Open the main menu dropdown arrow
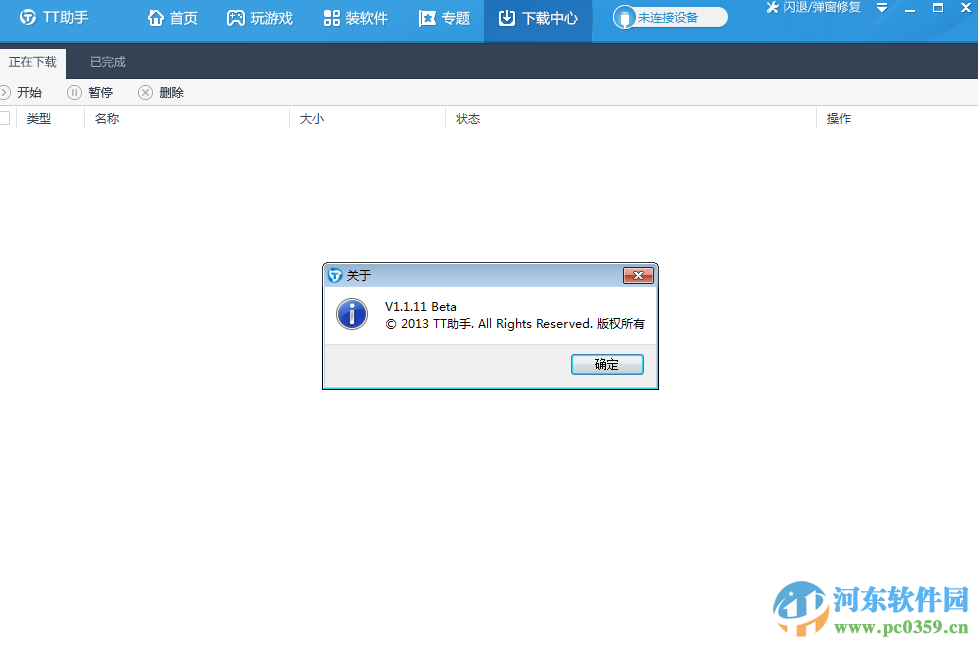Image resolution: width=978 pixels, height=652 pixels. (882, 8)
